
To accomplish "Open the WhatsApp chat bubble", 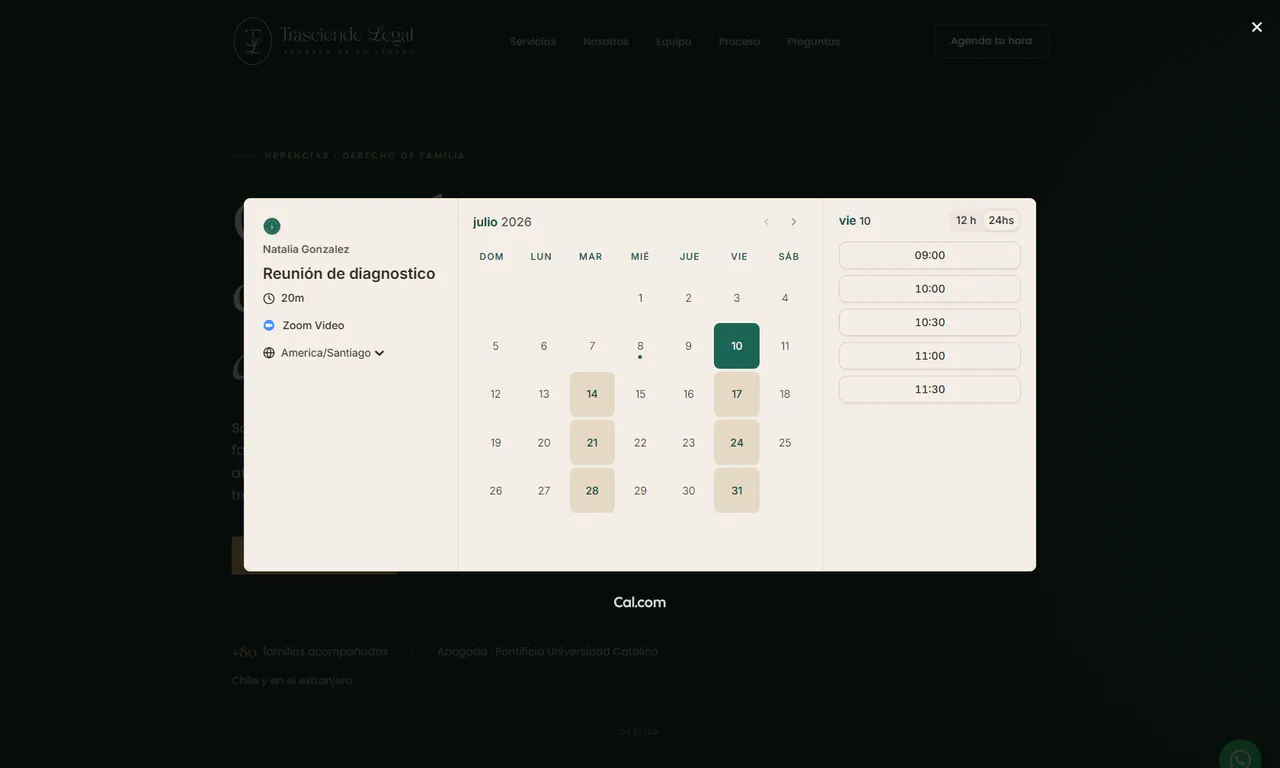I will pyautogui.click(x=1240, y=757).
